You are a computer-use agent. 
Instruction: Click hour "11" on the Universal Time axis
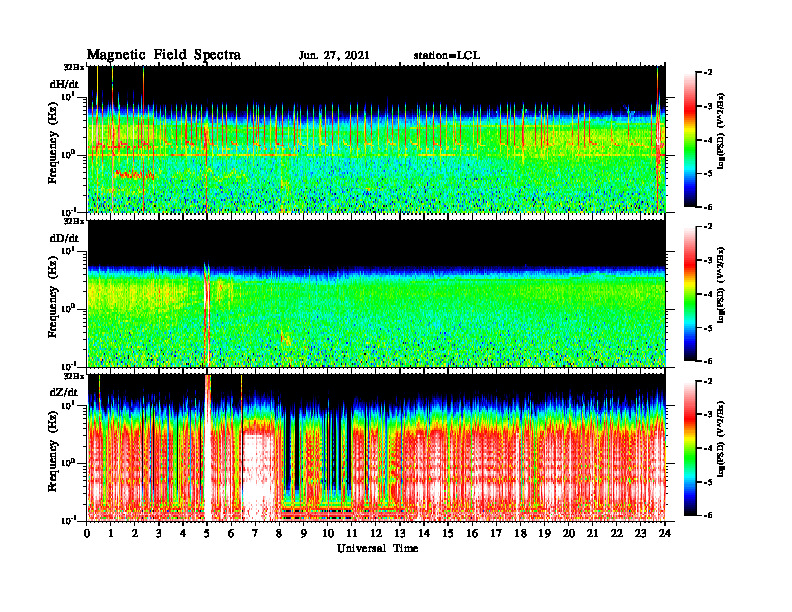[x=352, y=534]
